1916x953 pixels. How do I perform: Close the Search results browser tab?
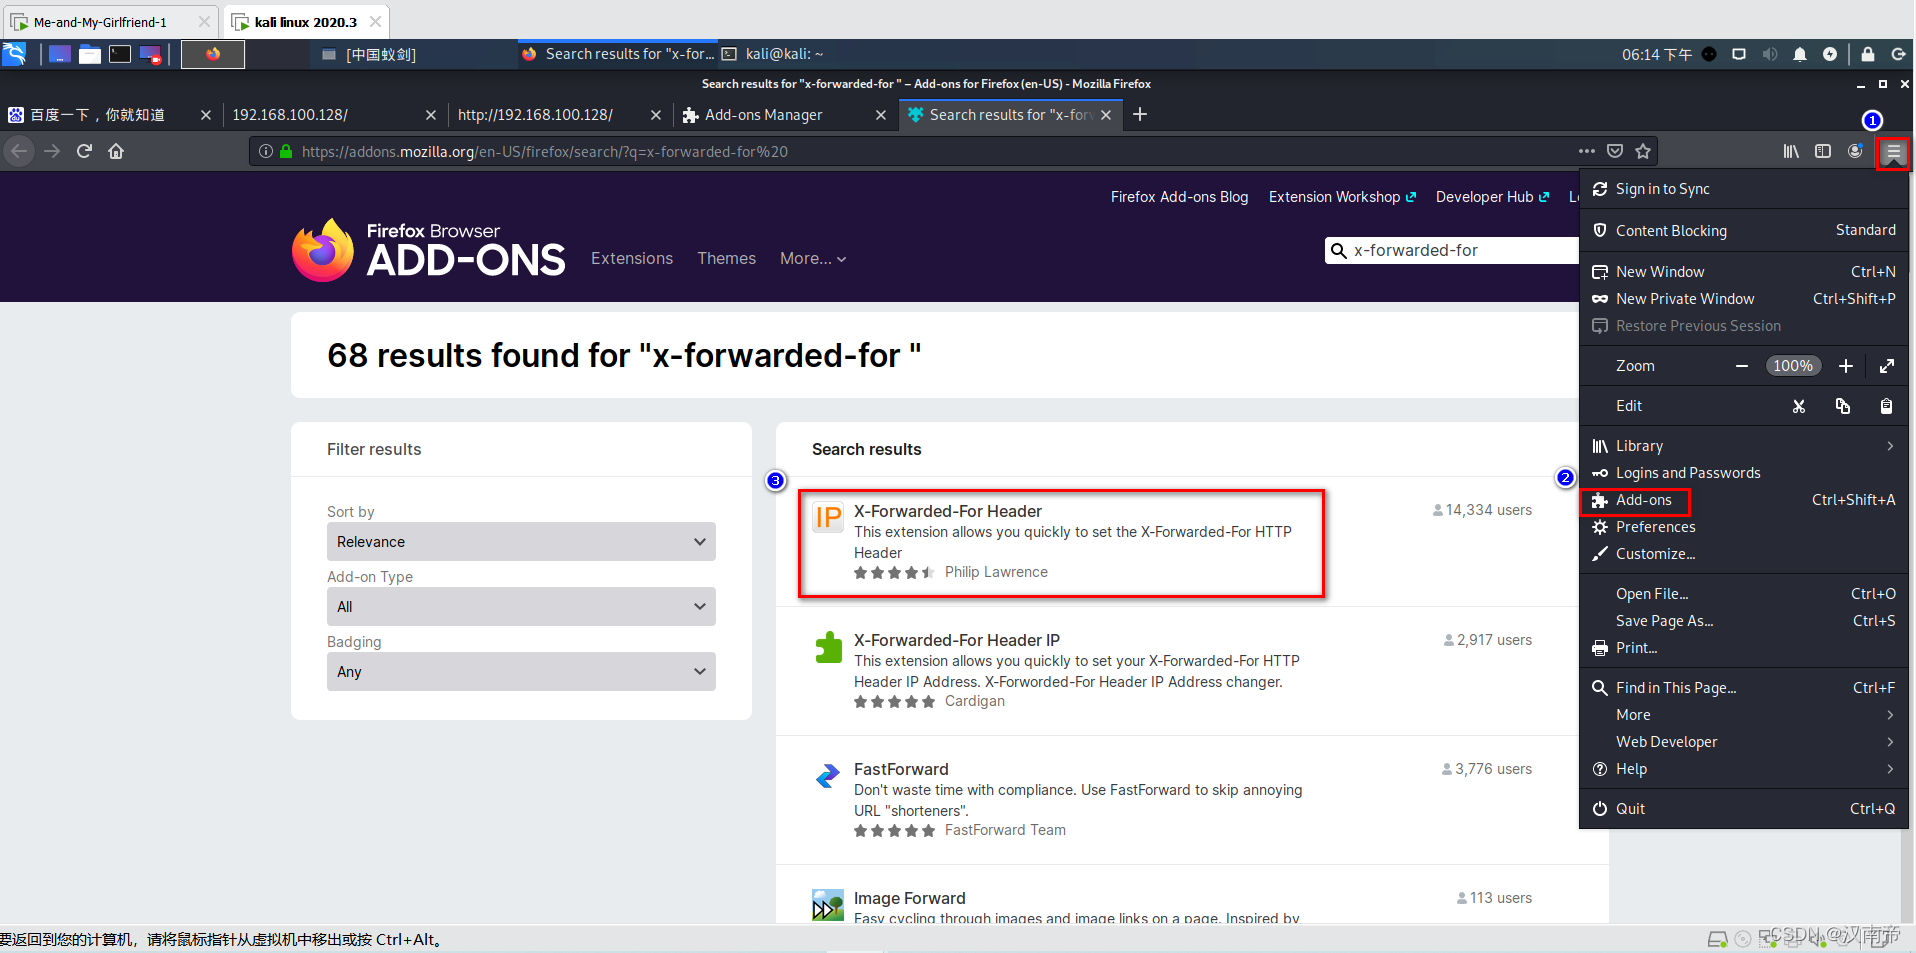coord(1106,115)
